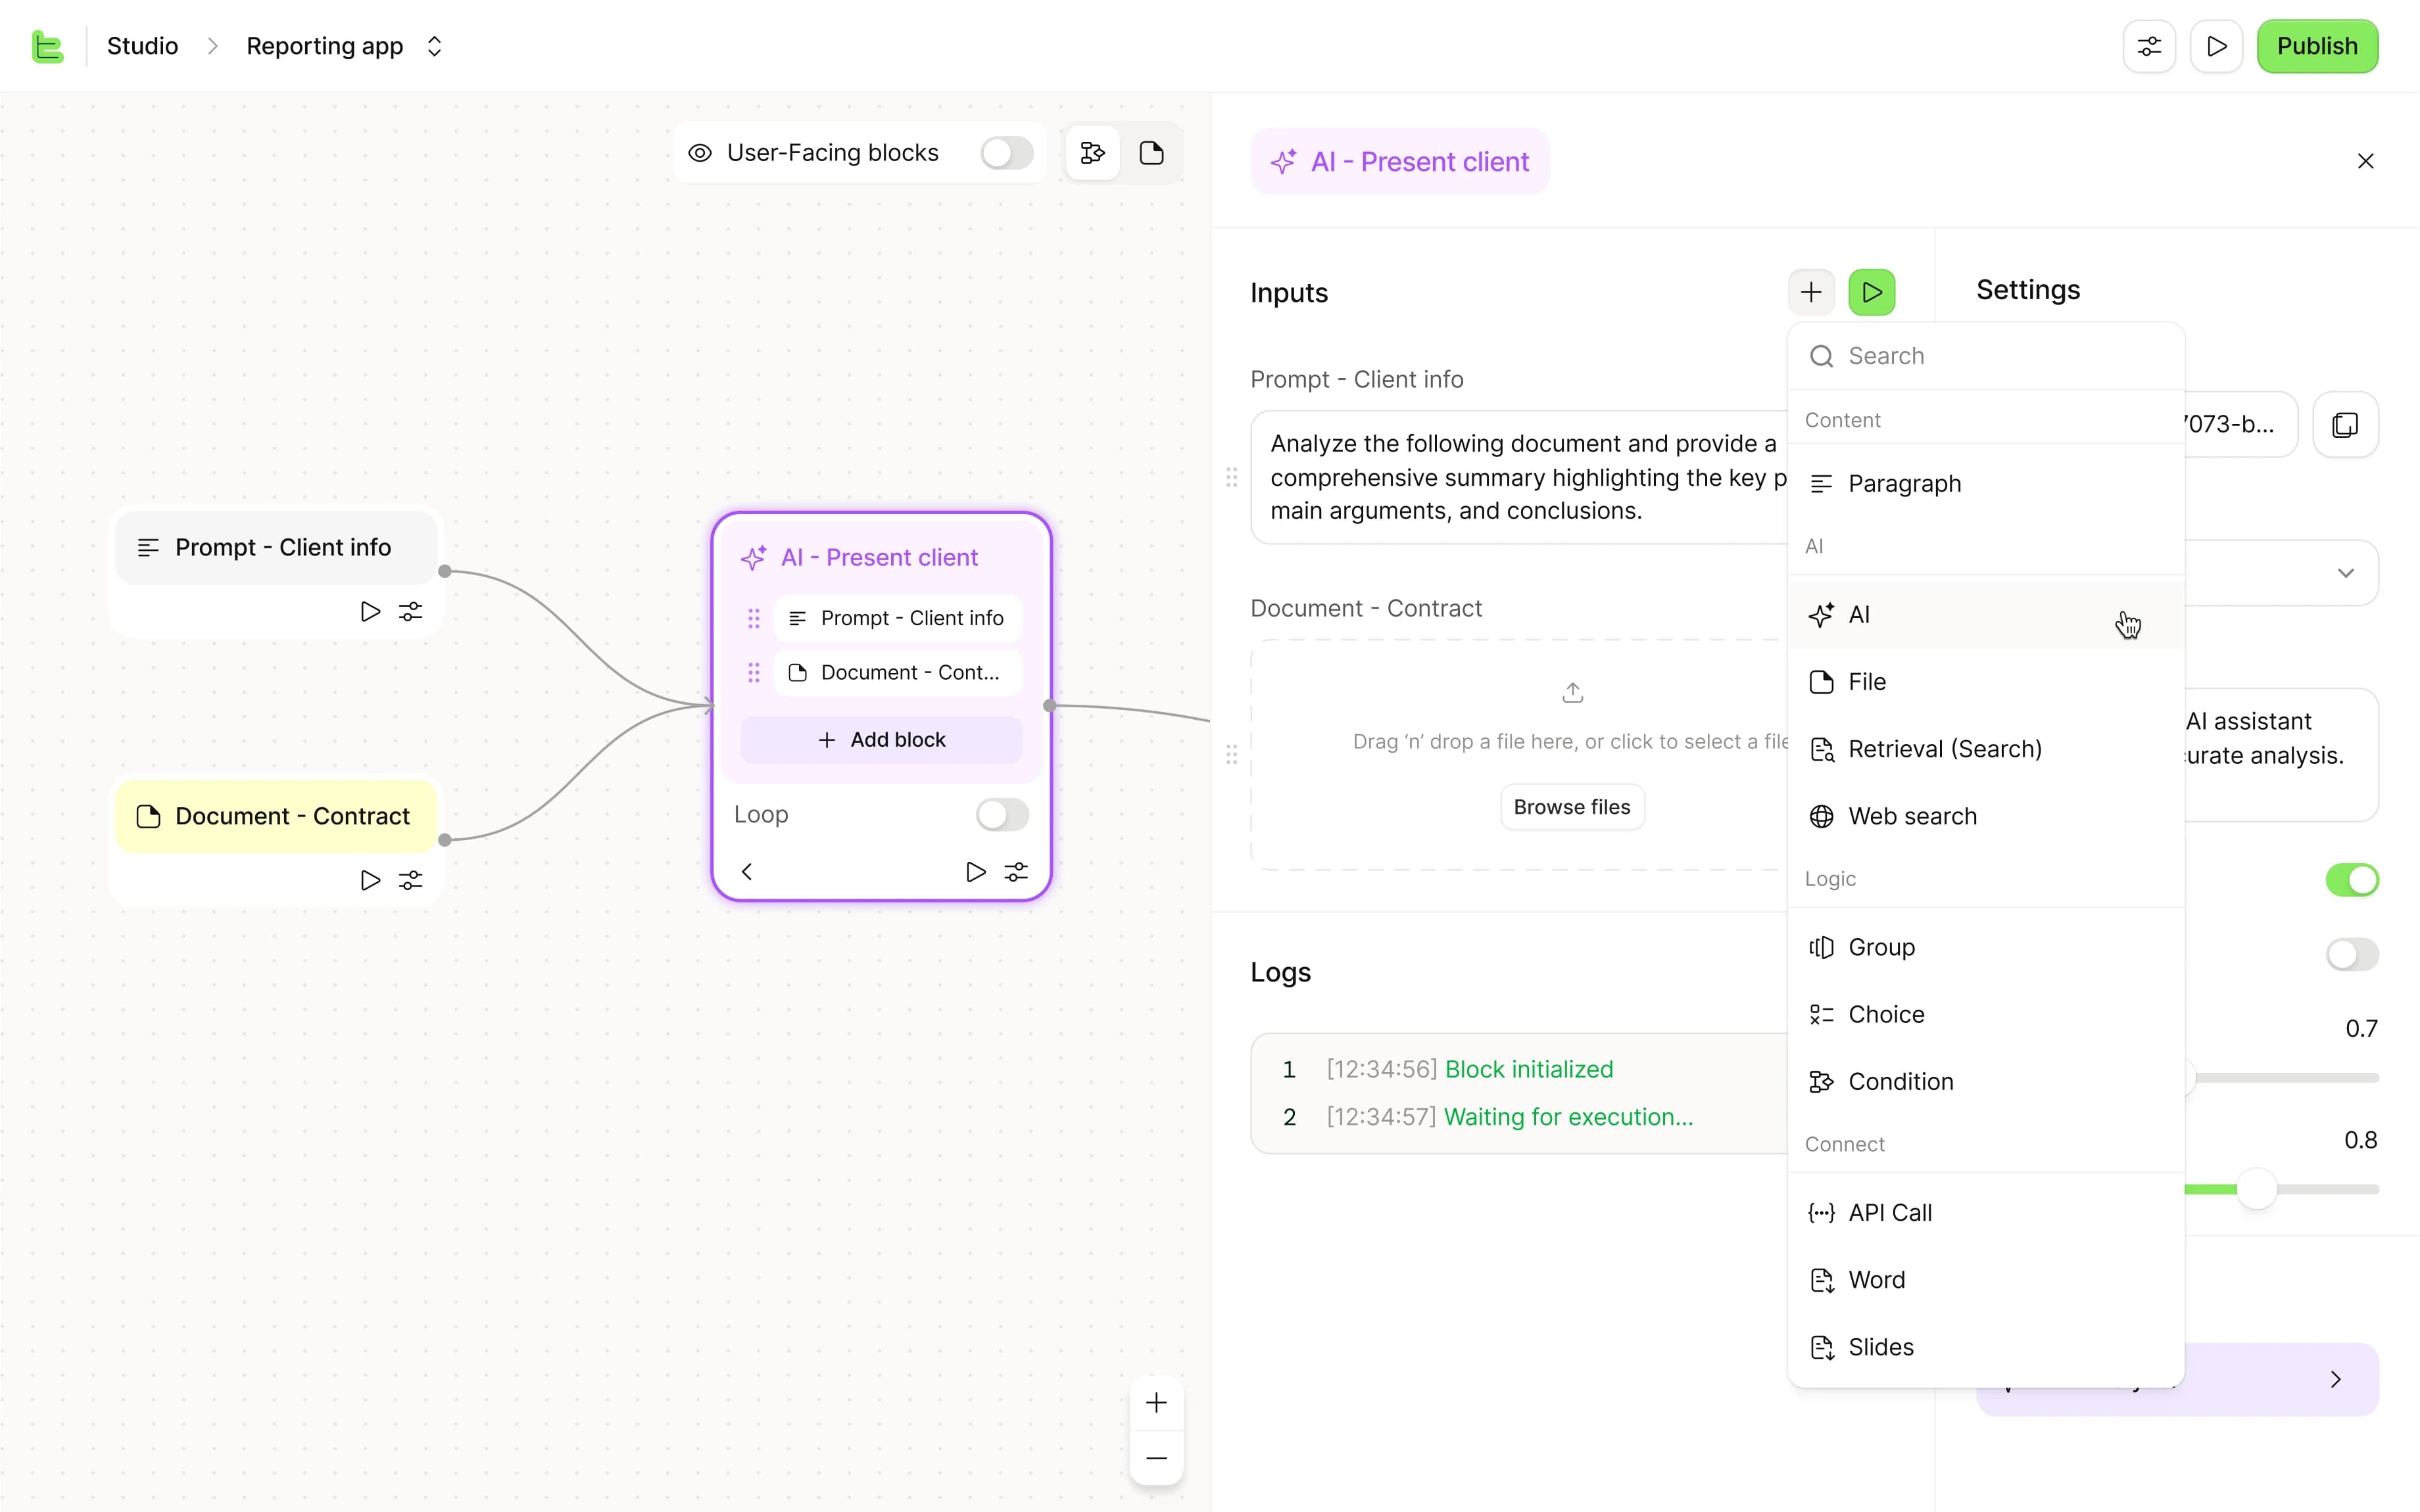Open settings of Prompt - Client info block

[411, 611]
